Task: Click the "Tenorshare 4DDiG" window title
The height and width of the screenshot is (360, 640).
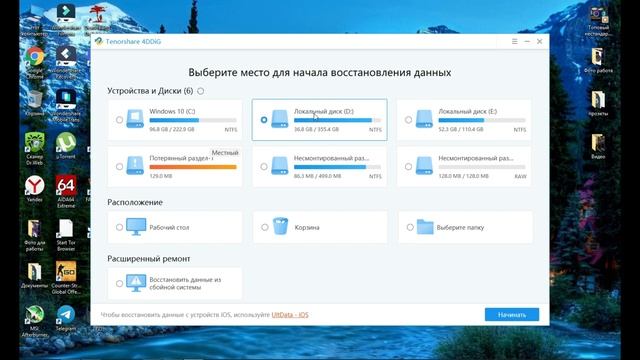Action: (x=133, y=42)
